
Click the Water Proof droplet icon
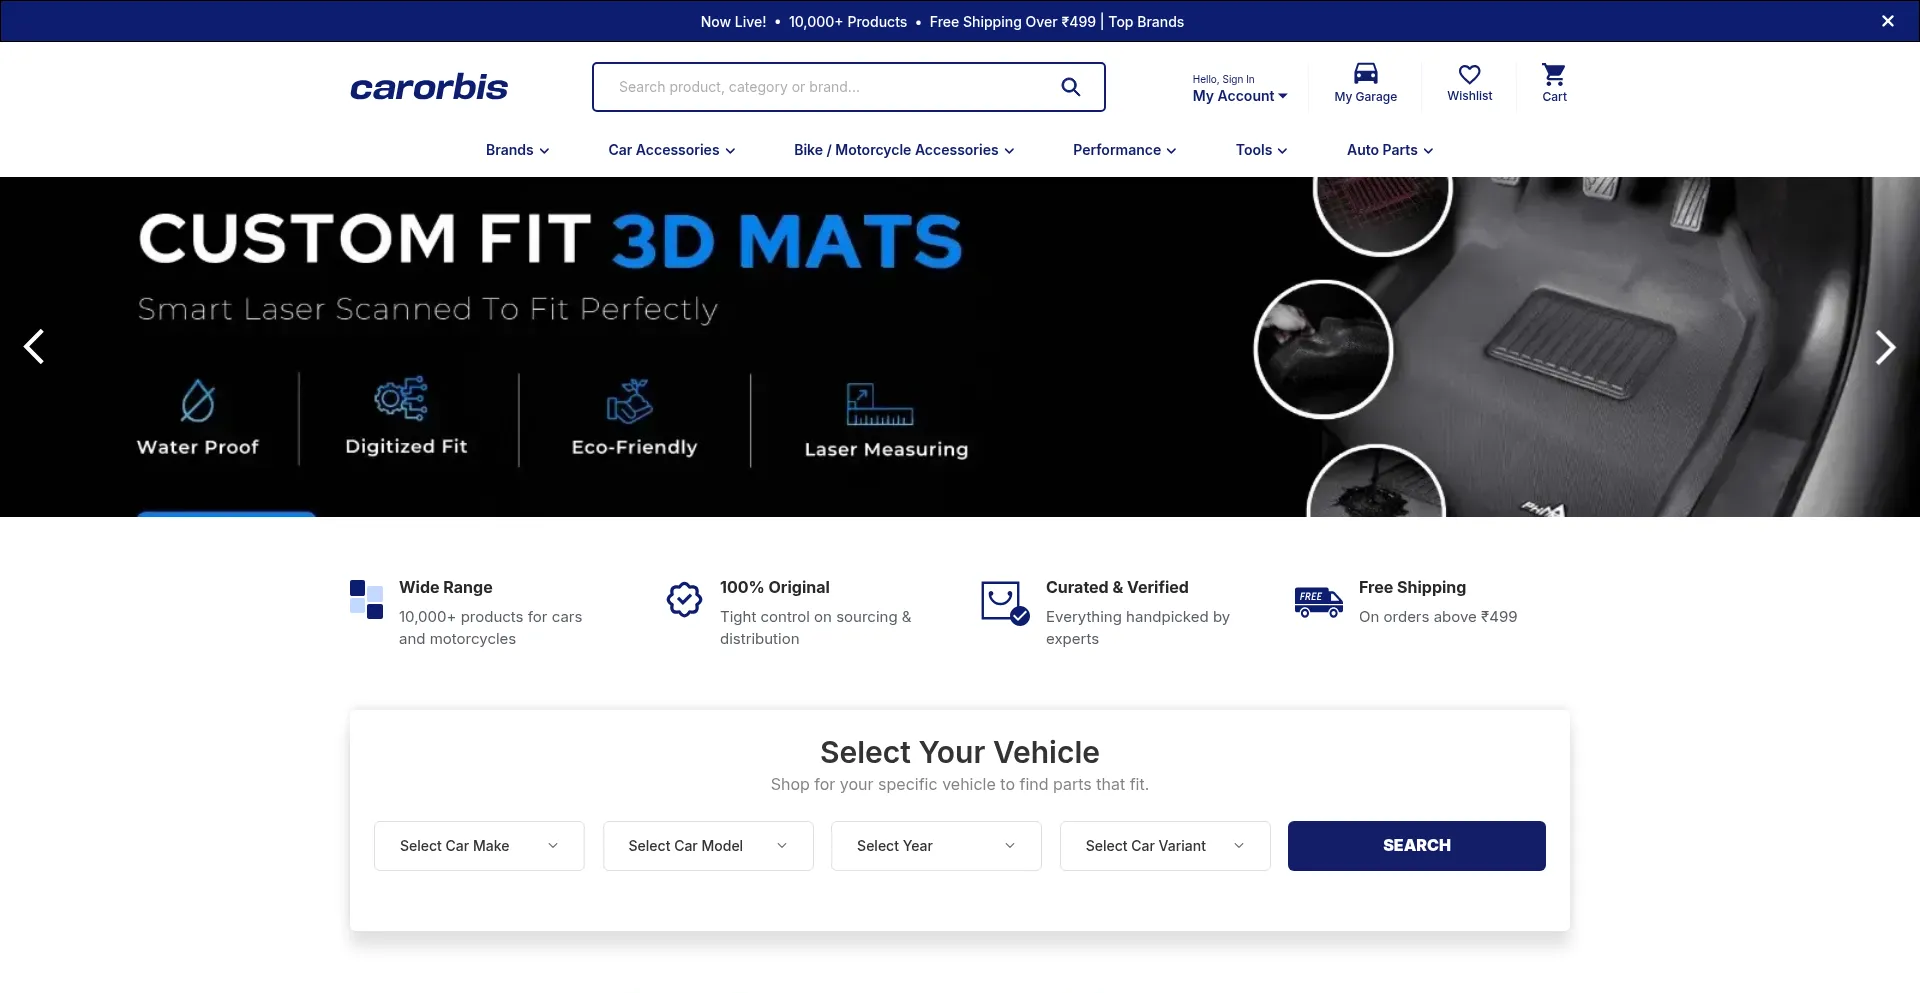(x=198, y=400)
